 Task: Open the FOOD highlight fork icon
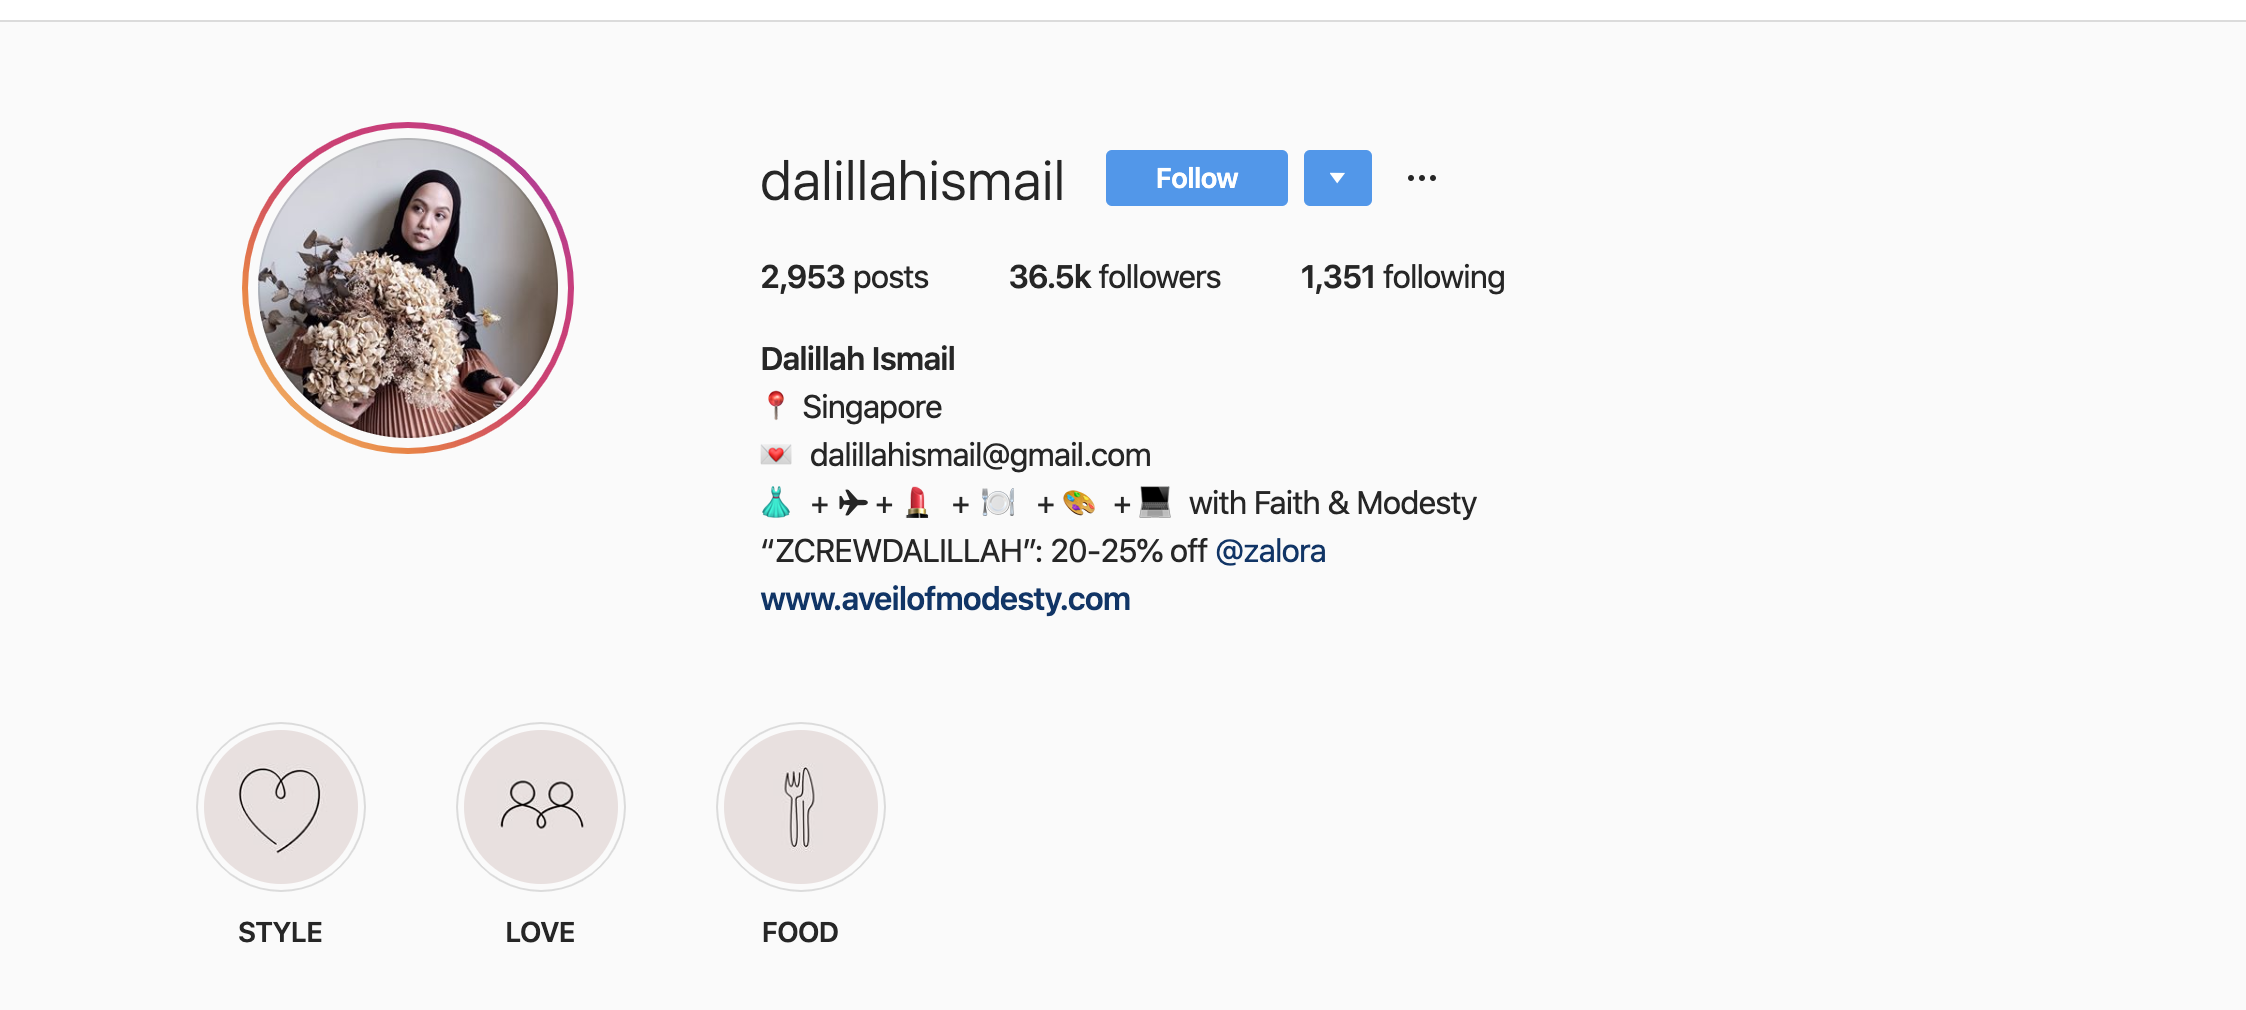click(801, 807)
